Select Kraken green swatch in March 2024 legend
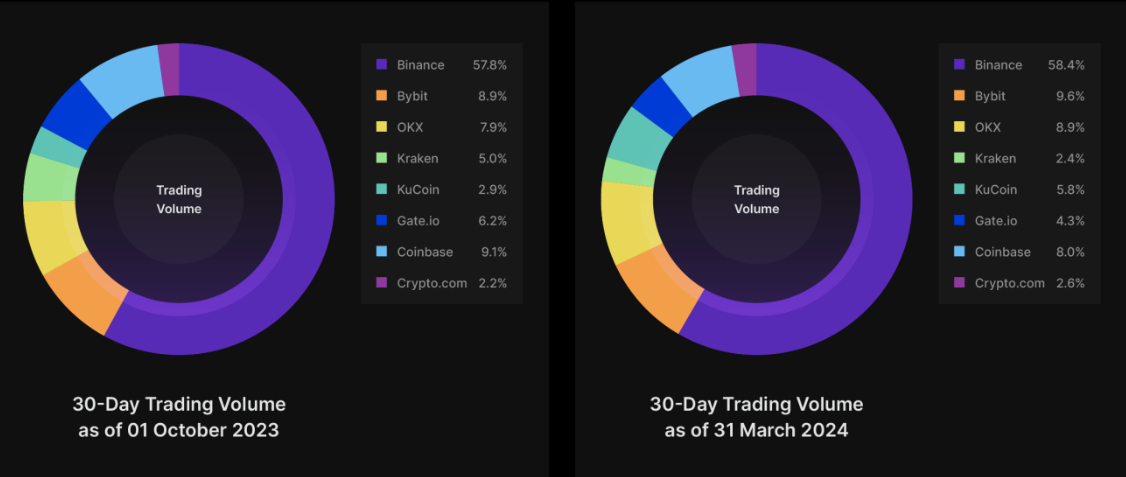Image resolution: width=1126 pixels, height=477 pixels. point(959,158)
